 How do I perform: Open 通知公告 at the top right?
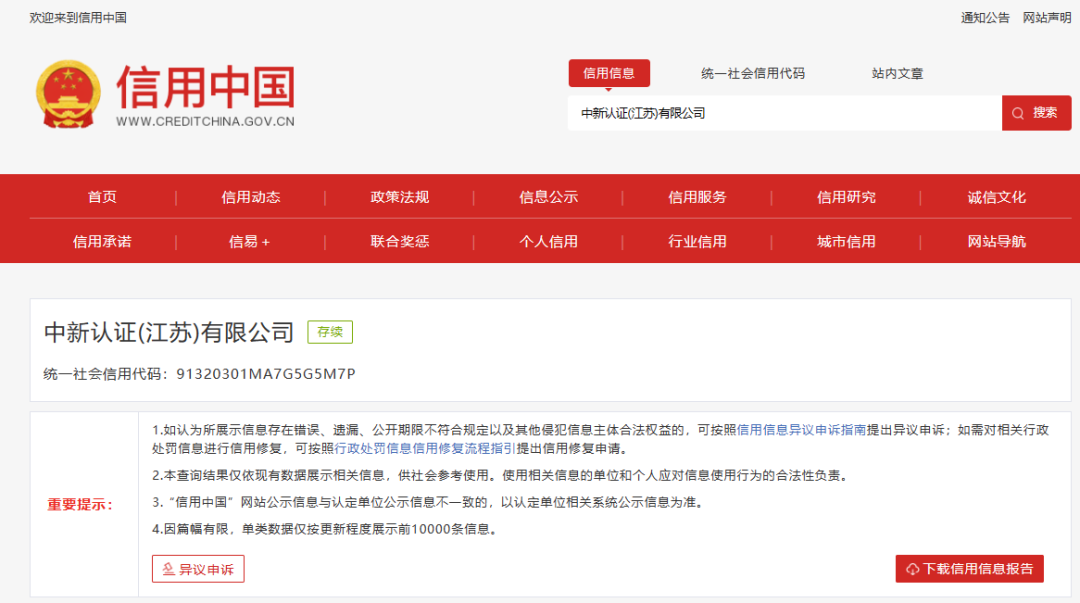tap(985, 17)
